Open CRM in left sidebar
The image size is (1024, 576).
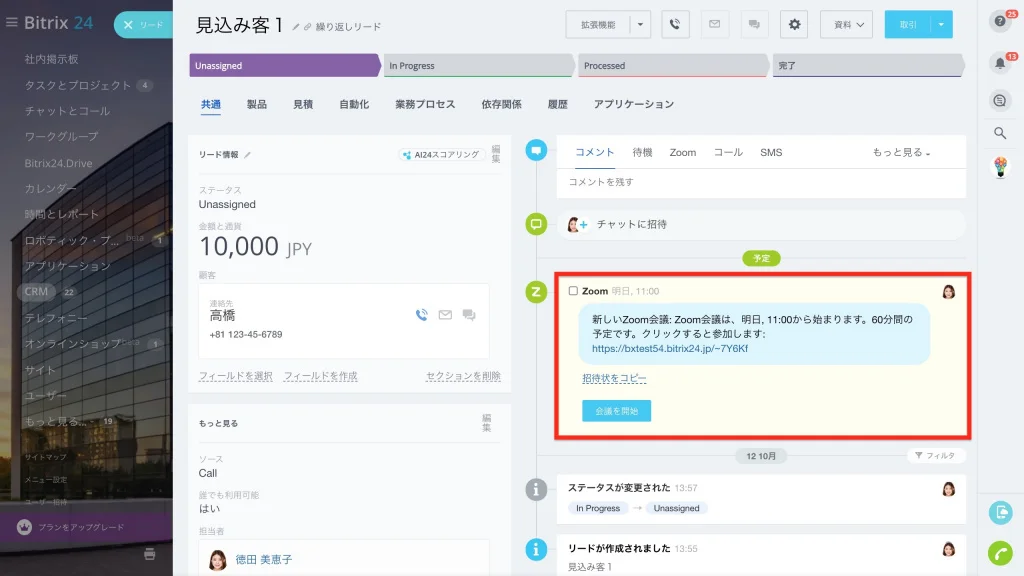[x=36, y=291]
